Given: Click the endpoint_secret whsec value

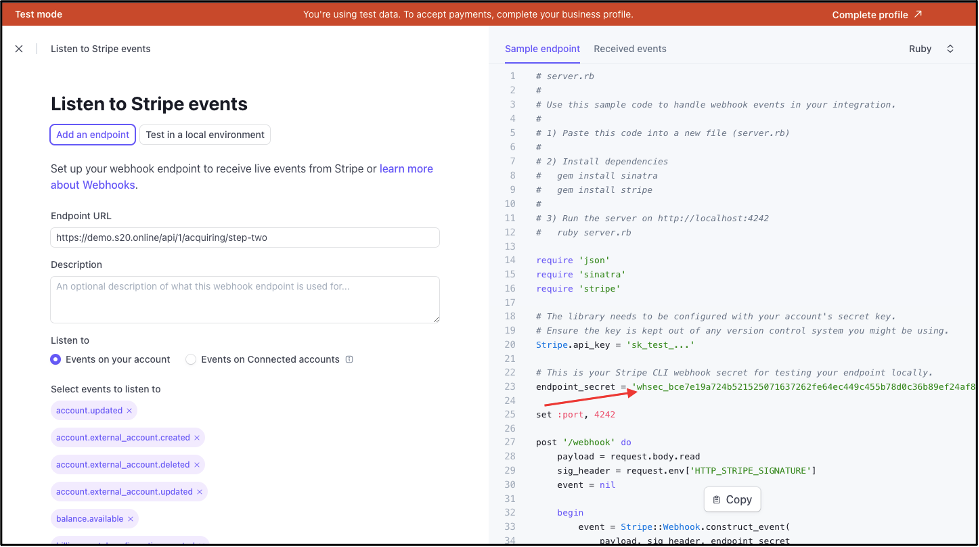Looking at the screenshot, I should [804, 387].
